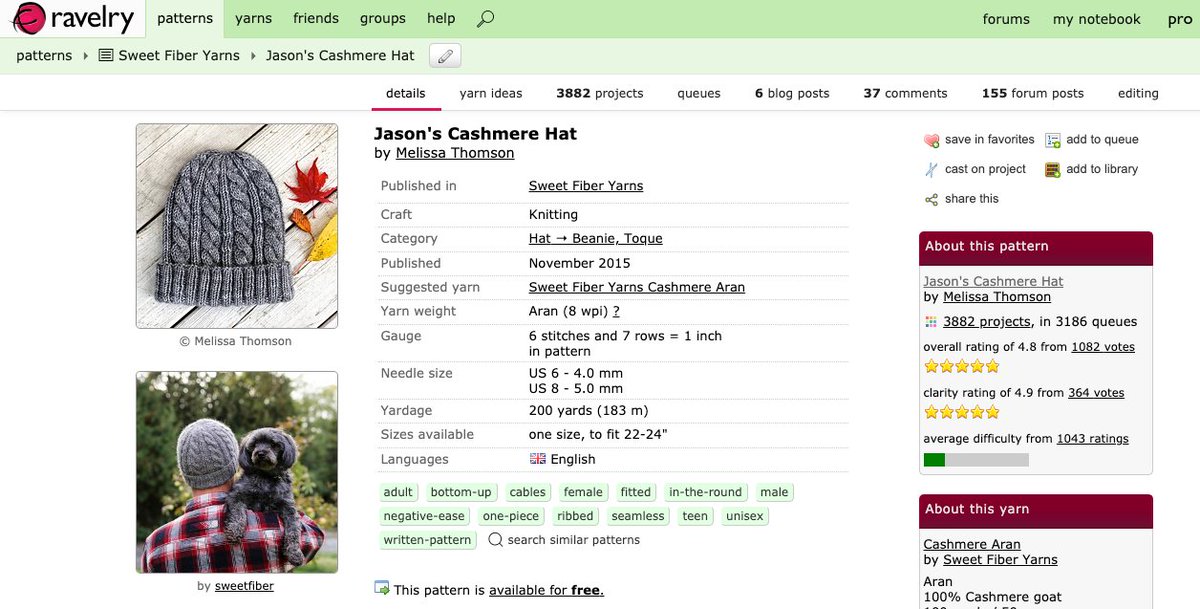
Task: Switch to the yarn ideas tab
Action: coord(491,94)
